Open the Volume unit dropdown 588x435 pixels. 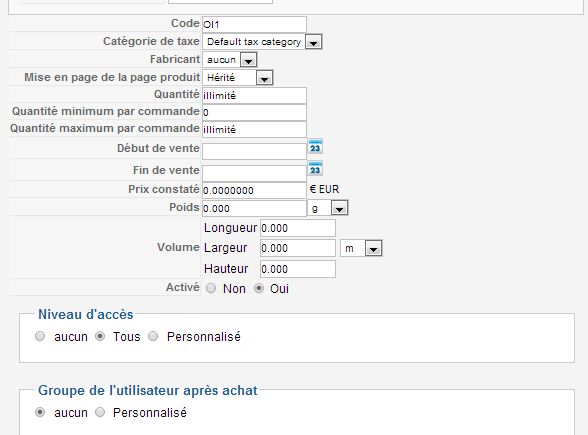click(361, 249)
